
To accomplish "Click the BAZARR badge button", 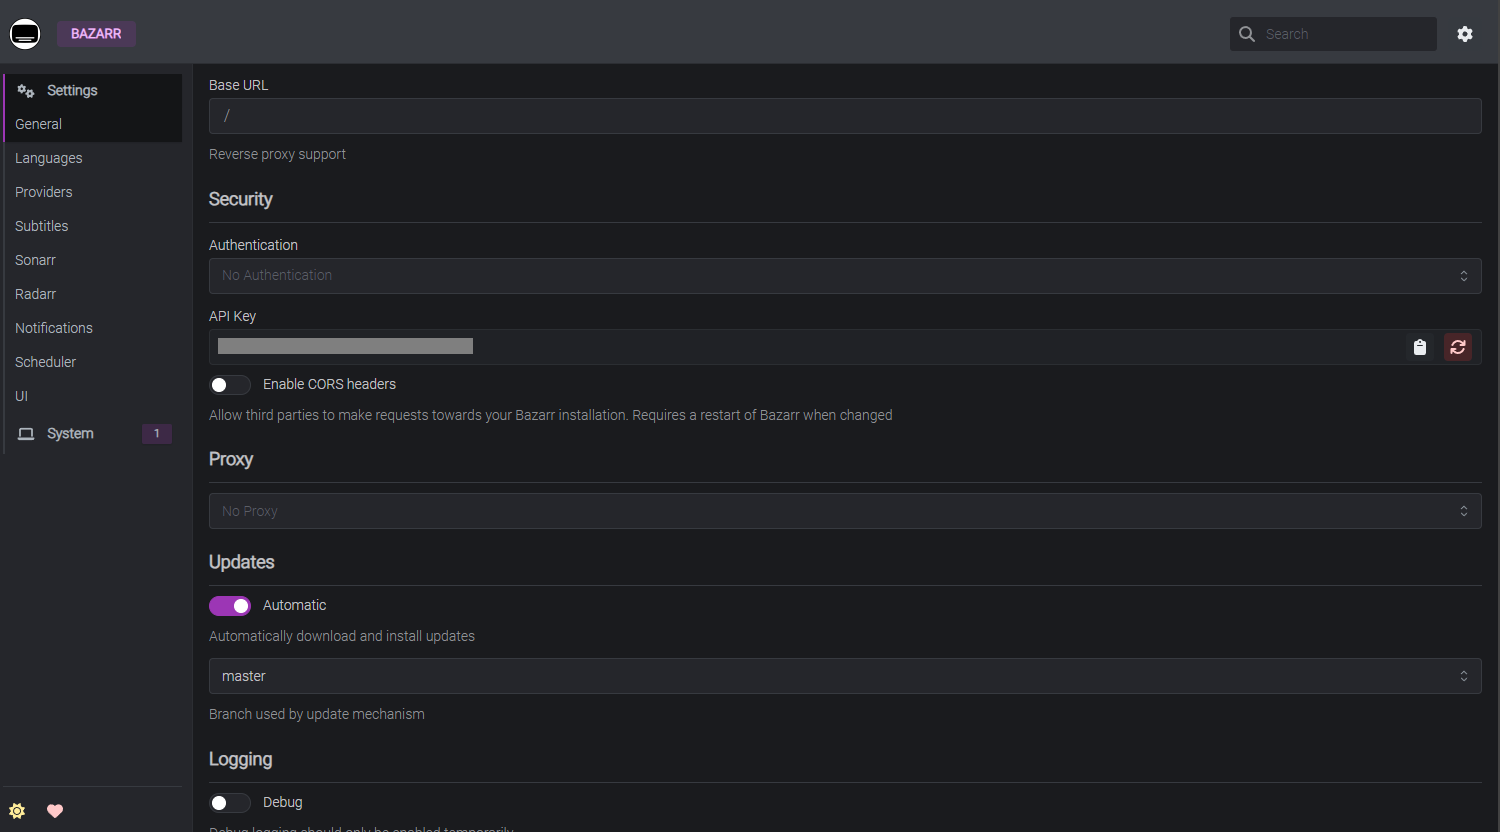I will (96, 34).
